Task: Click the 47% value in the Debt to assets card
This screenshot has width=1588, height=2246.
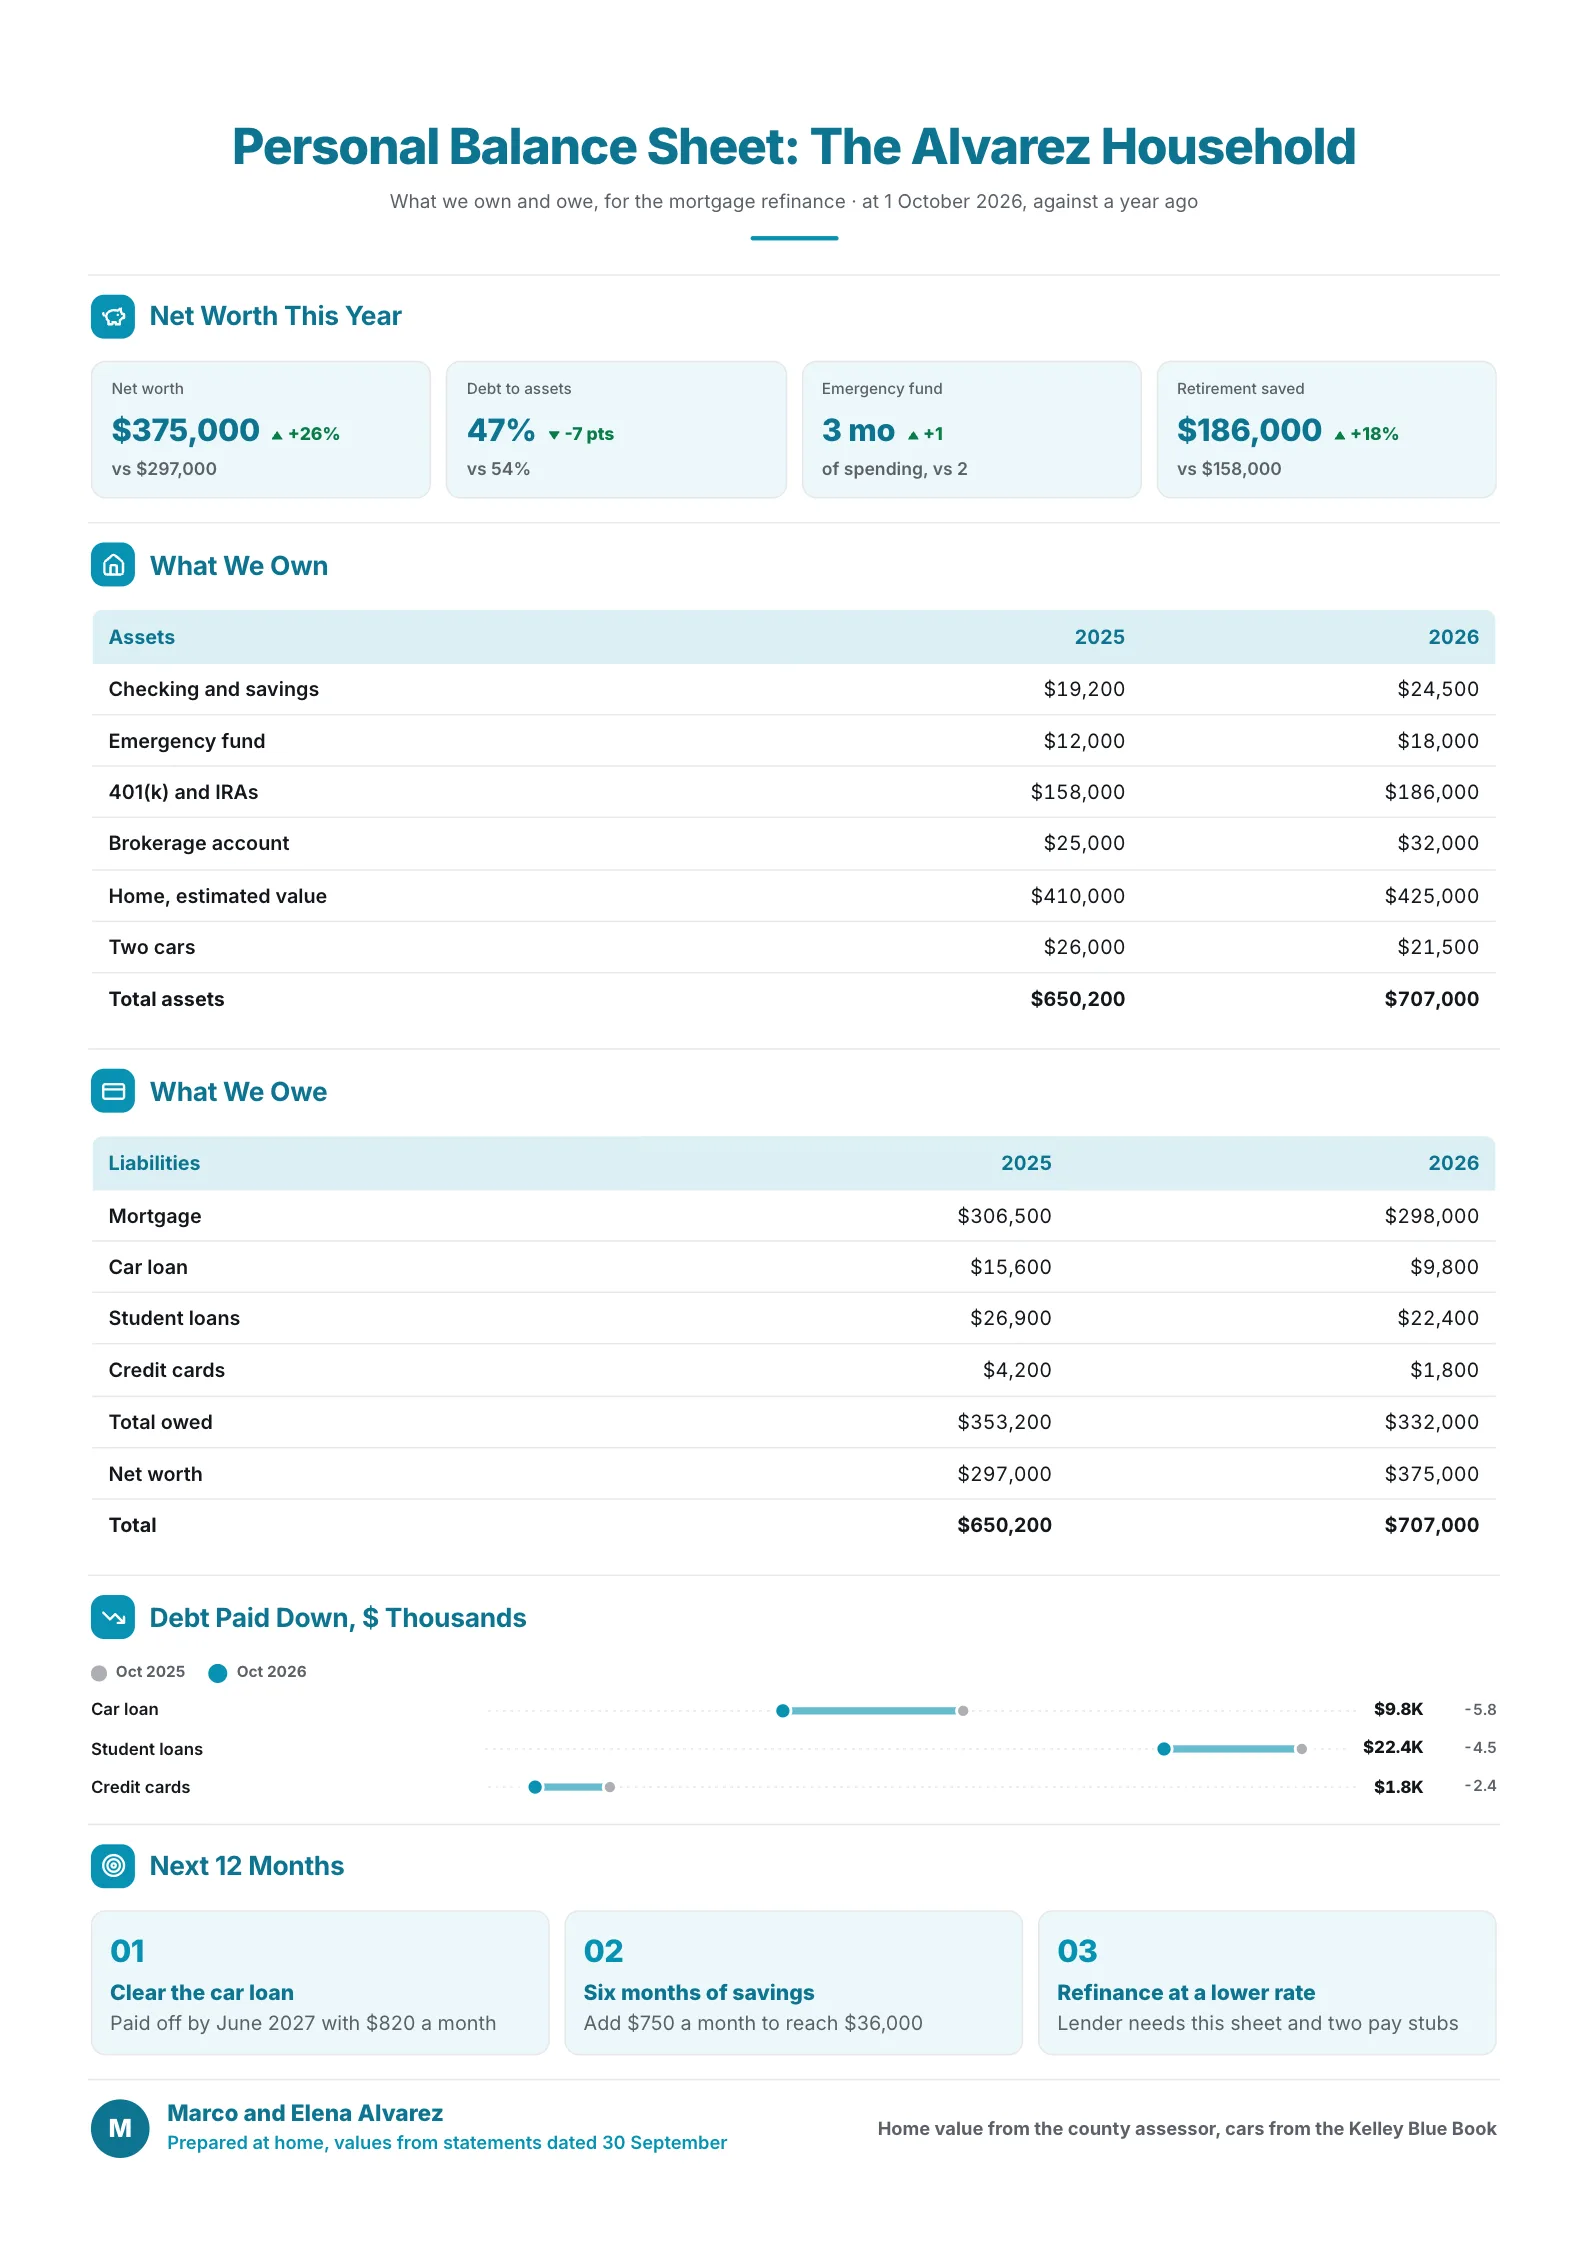Action: point(501,431)
